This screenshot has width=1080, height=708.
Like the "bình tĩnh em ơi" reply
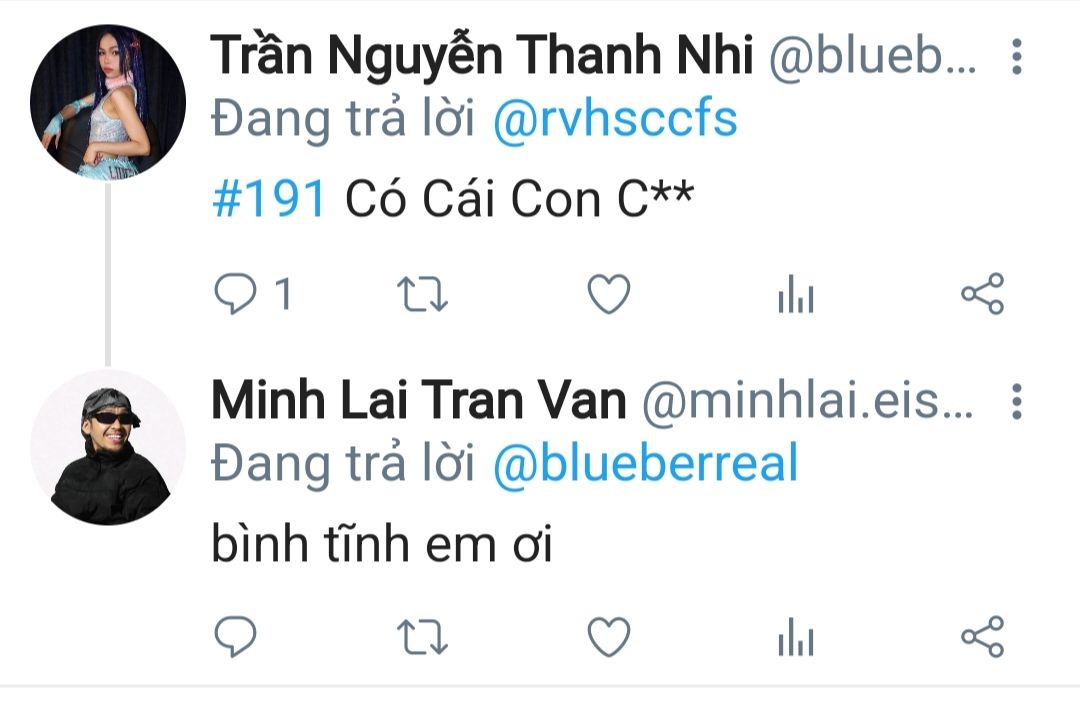(609, 636)
